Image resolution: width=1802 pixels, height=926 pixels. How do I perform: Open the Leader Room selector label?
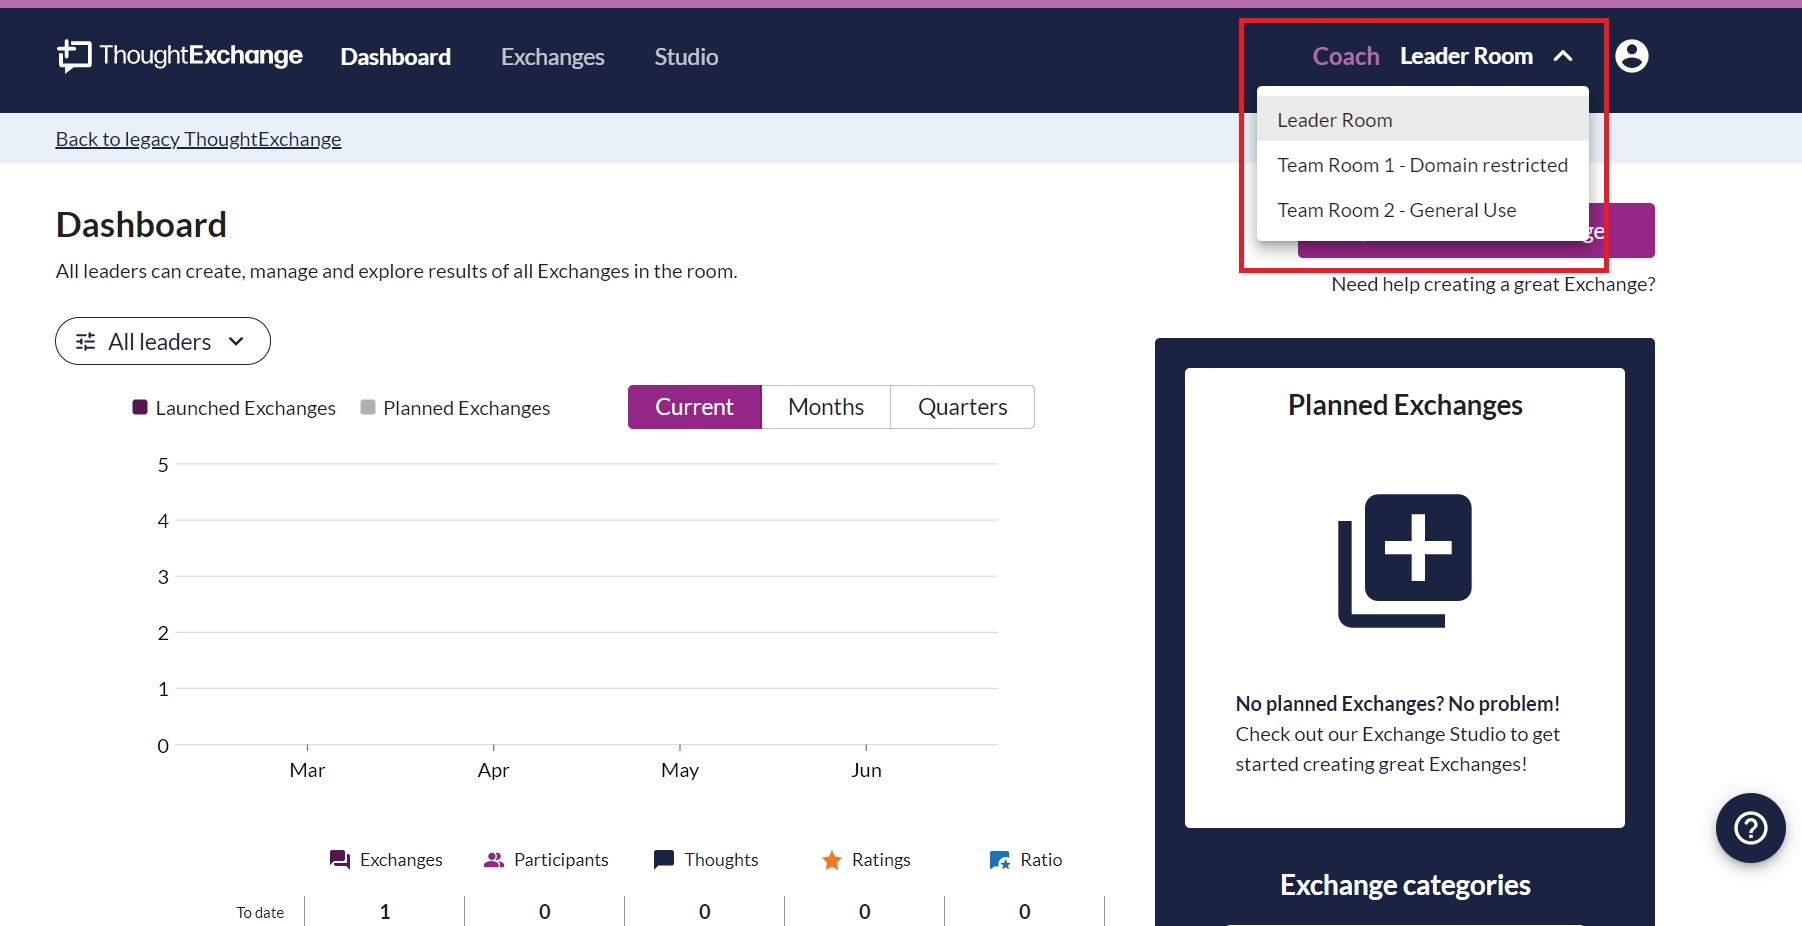(1466, 56)
